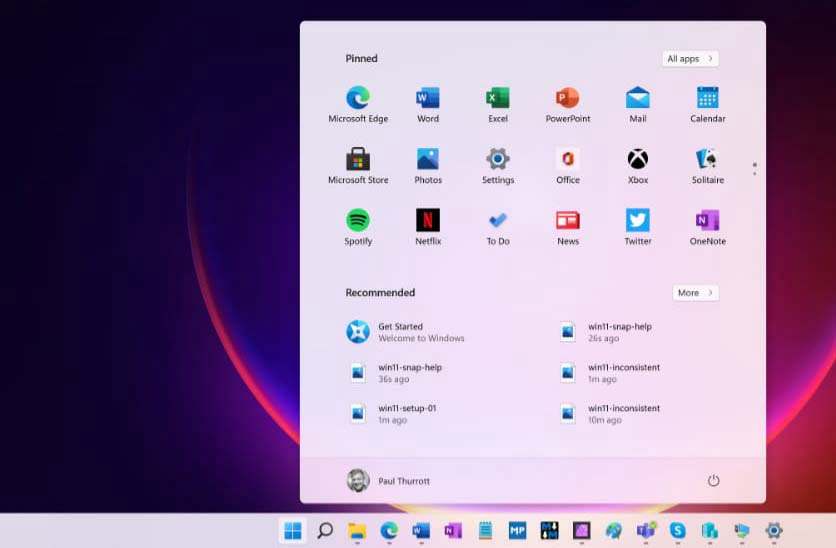The height and width of the screenshot is (548, 836).
Task: Open the pinned Netflix app
Action: [428, 227]
